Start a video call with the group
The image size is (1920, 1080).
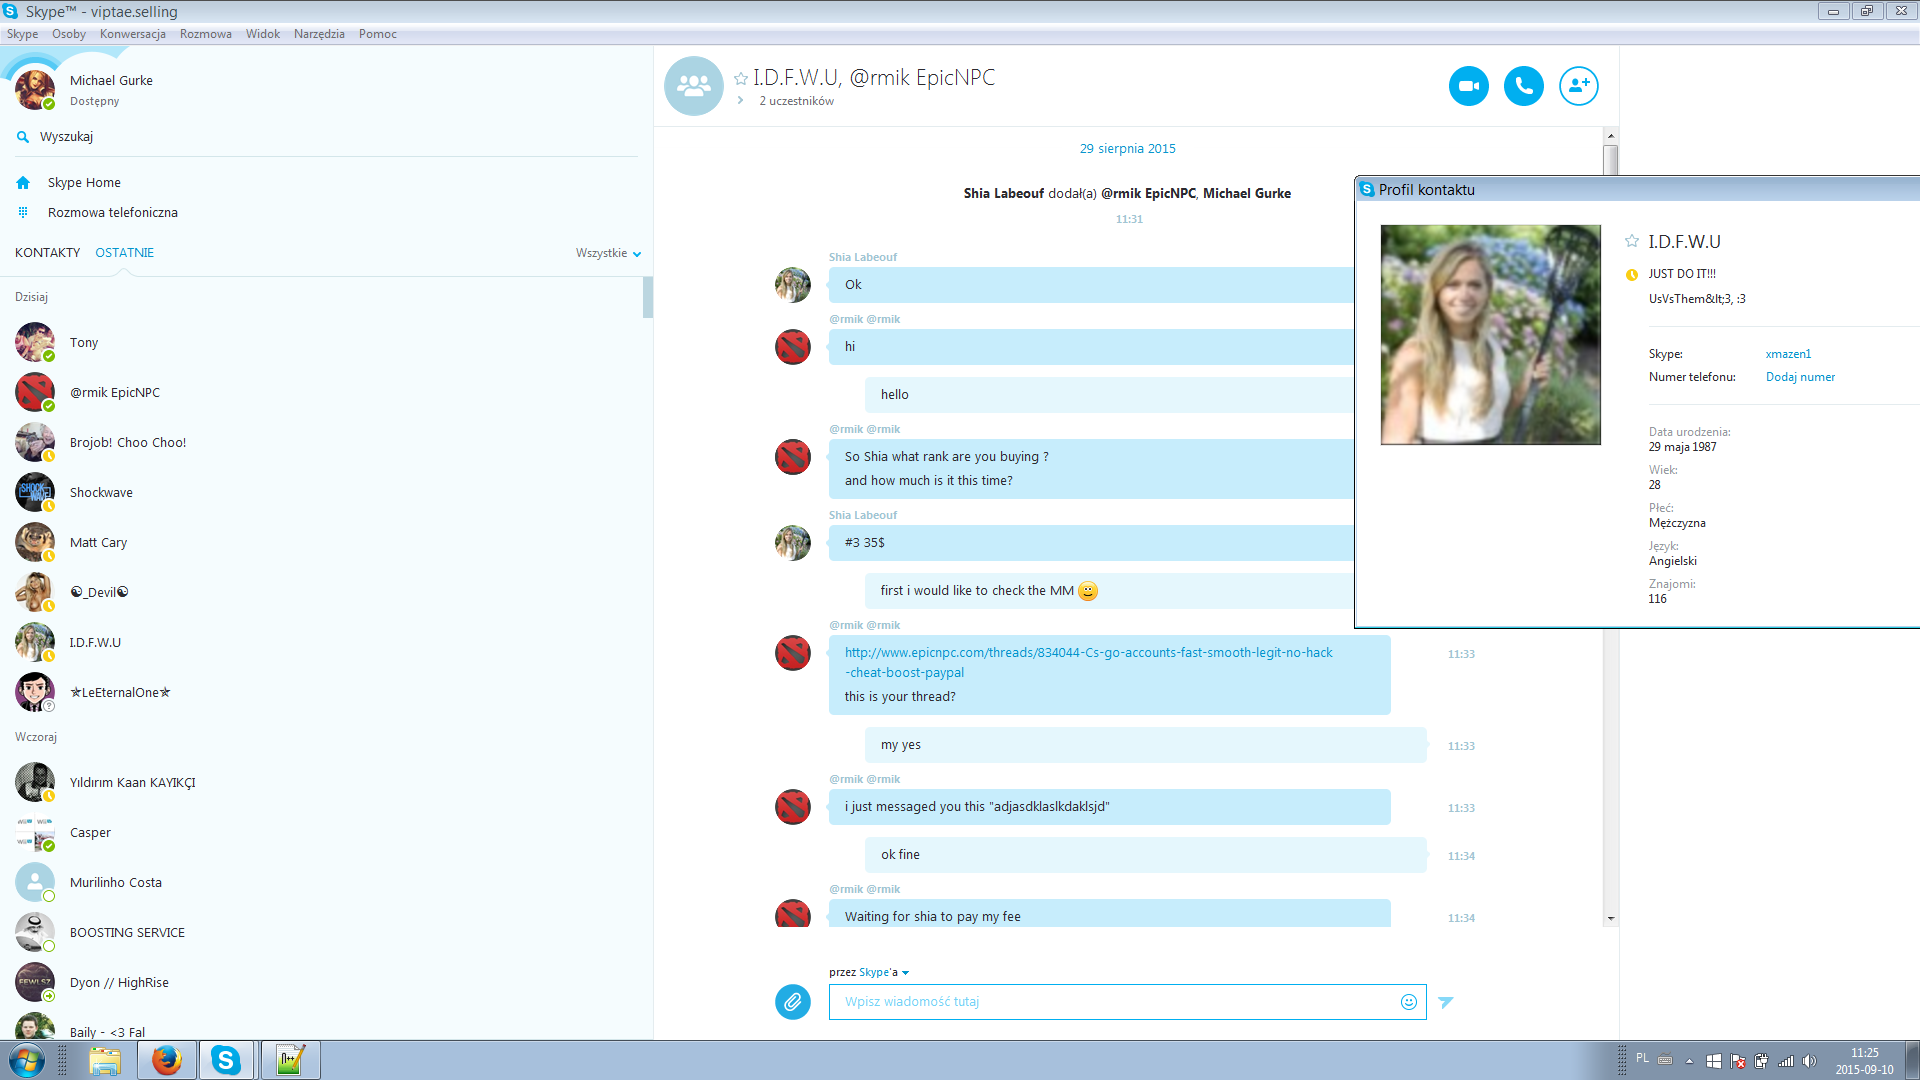(x=1468, y=86)
